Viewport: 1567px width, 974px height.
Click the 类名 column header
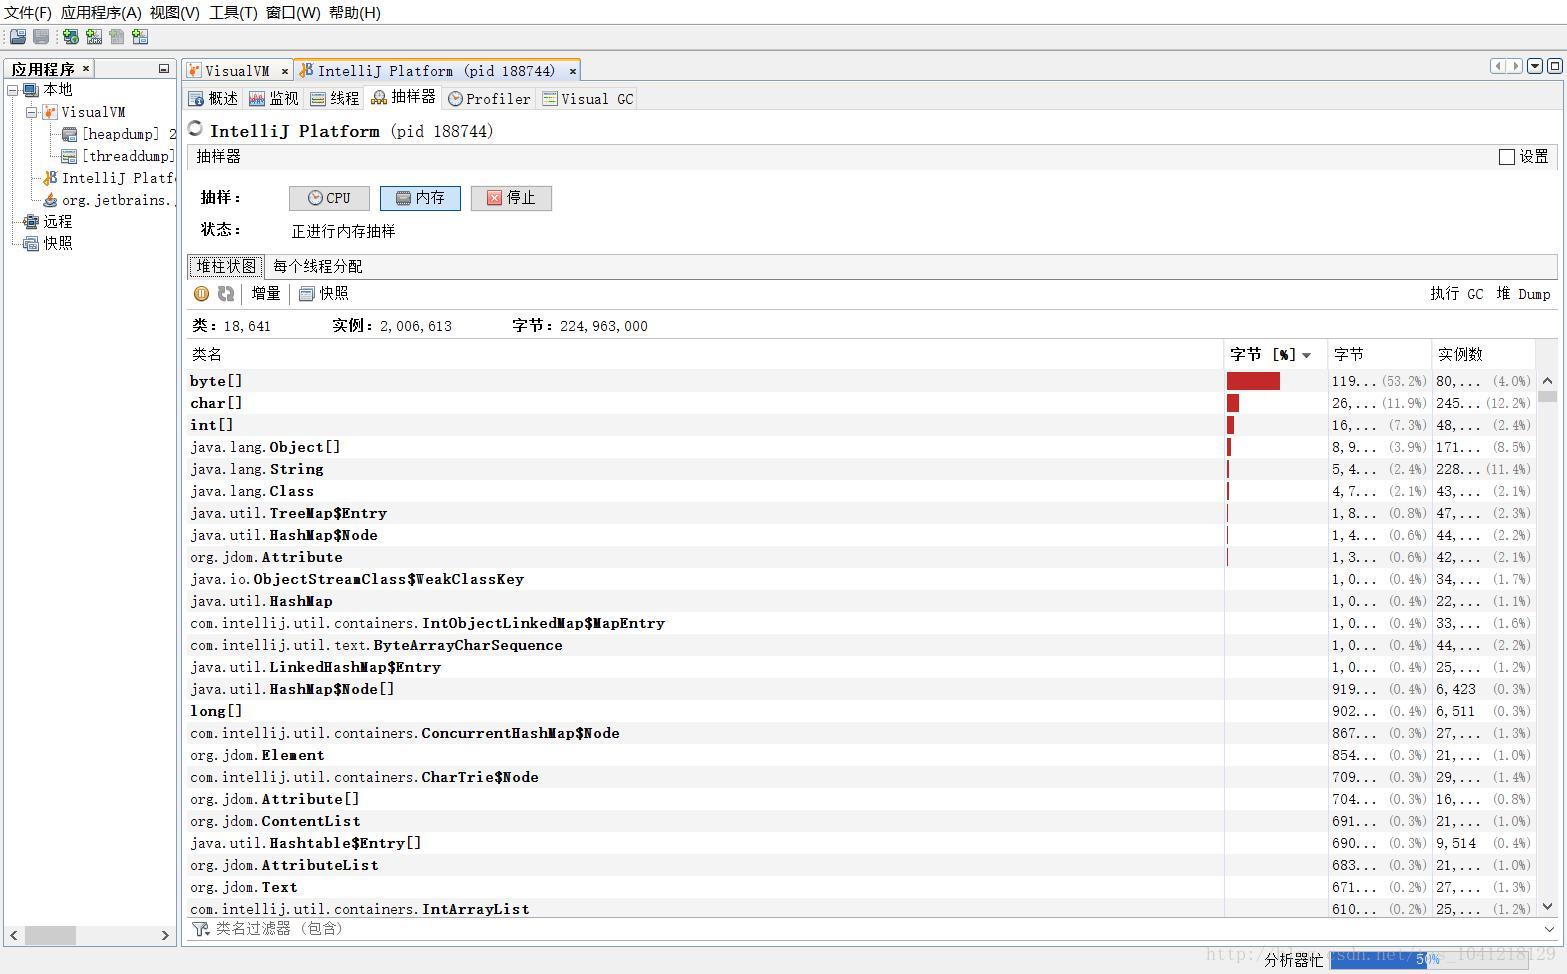(705, 354)
